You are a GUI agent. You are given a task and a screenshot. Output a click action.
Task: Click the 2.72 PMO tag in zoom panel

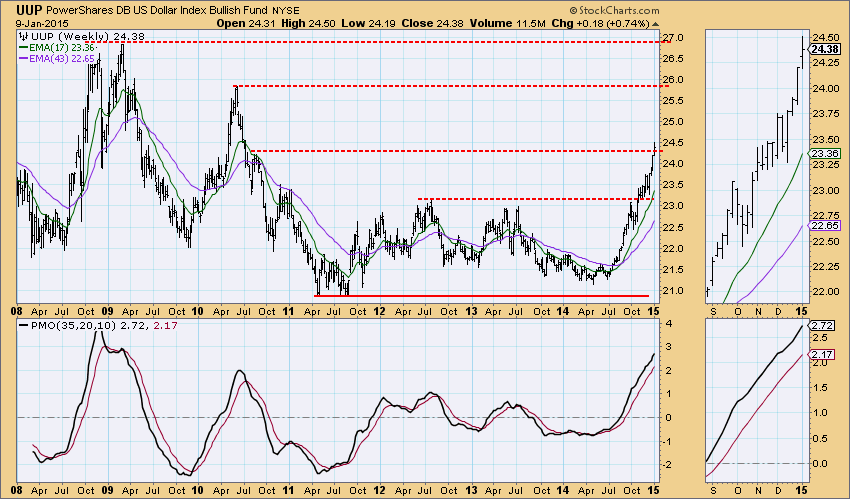822,326
